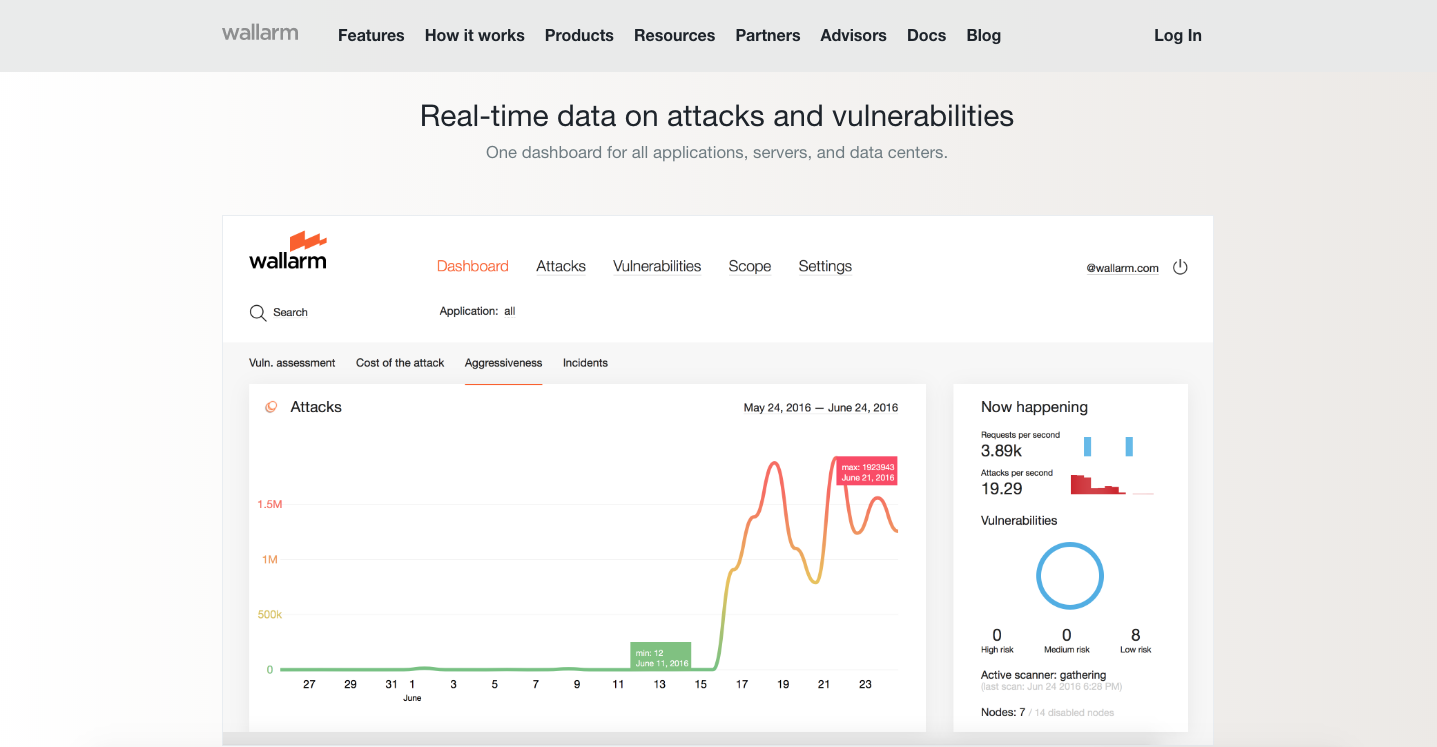
Task: Click the power logout icon
Action: [x=1180, y=267]
